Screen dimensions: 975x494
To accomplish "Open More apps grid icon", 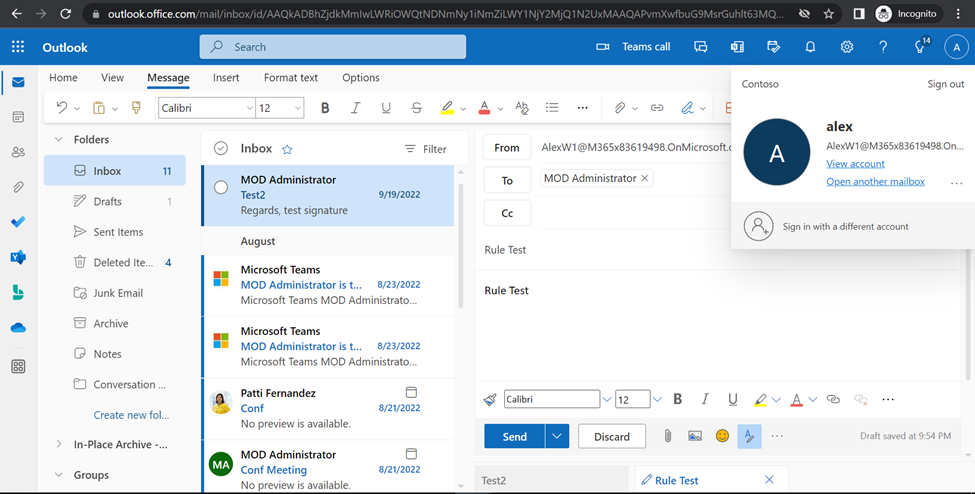I will tap(18, 366).
